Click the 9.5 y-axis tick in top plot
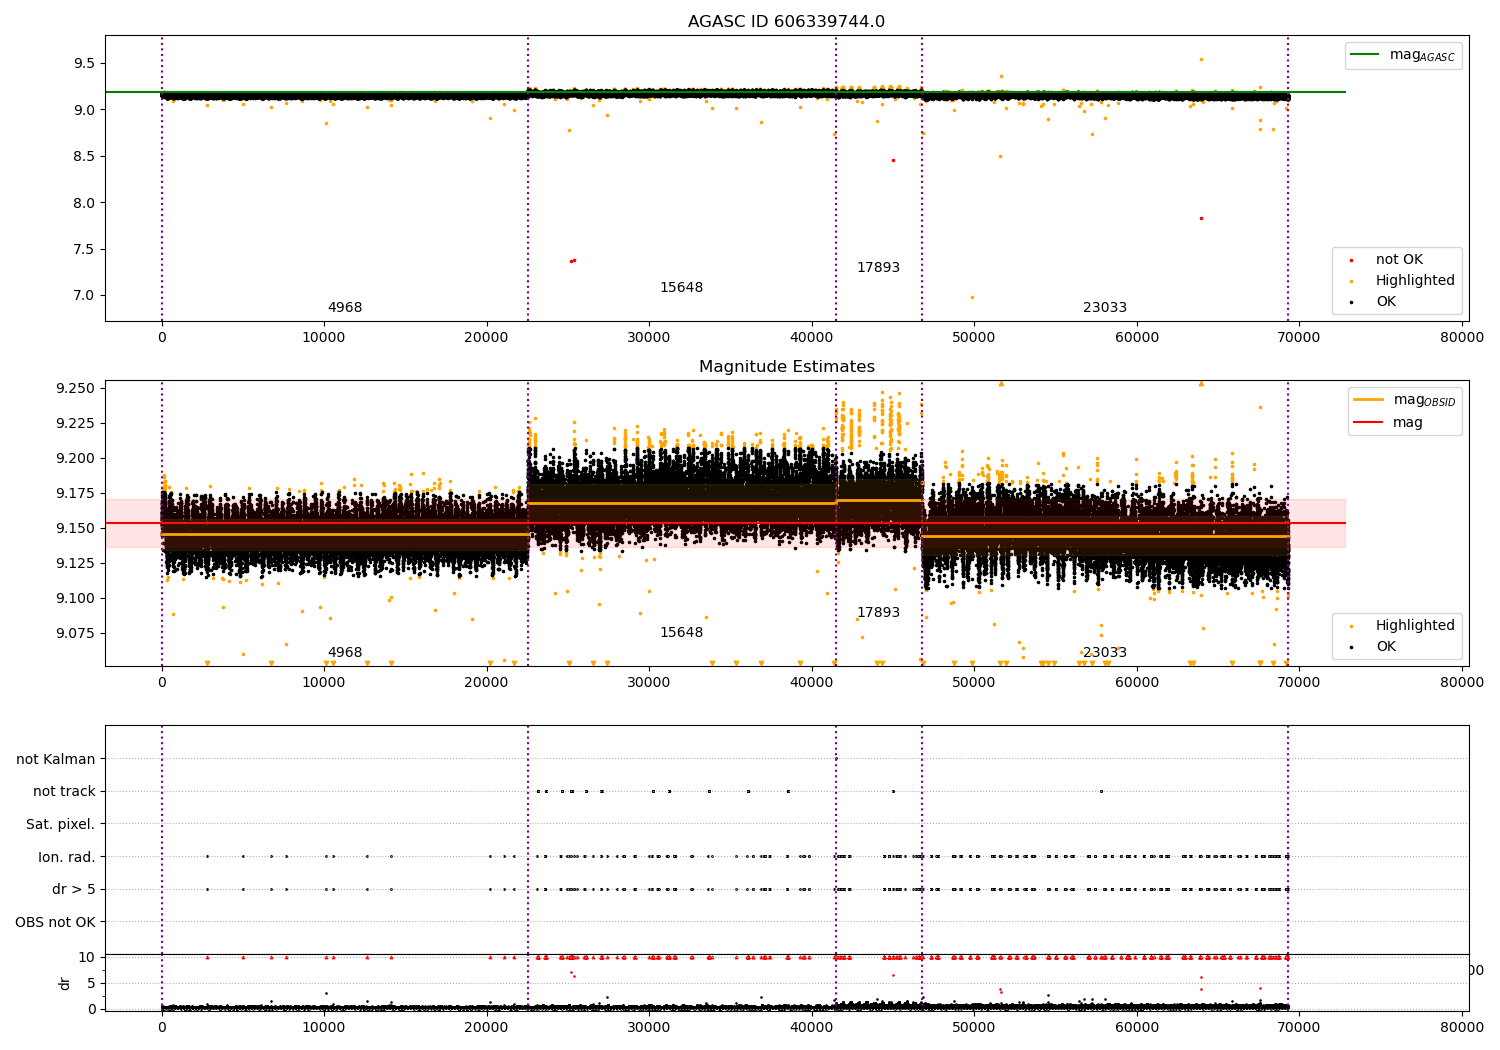 coord(85,63)
